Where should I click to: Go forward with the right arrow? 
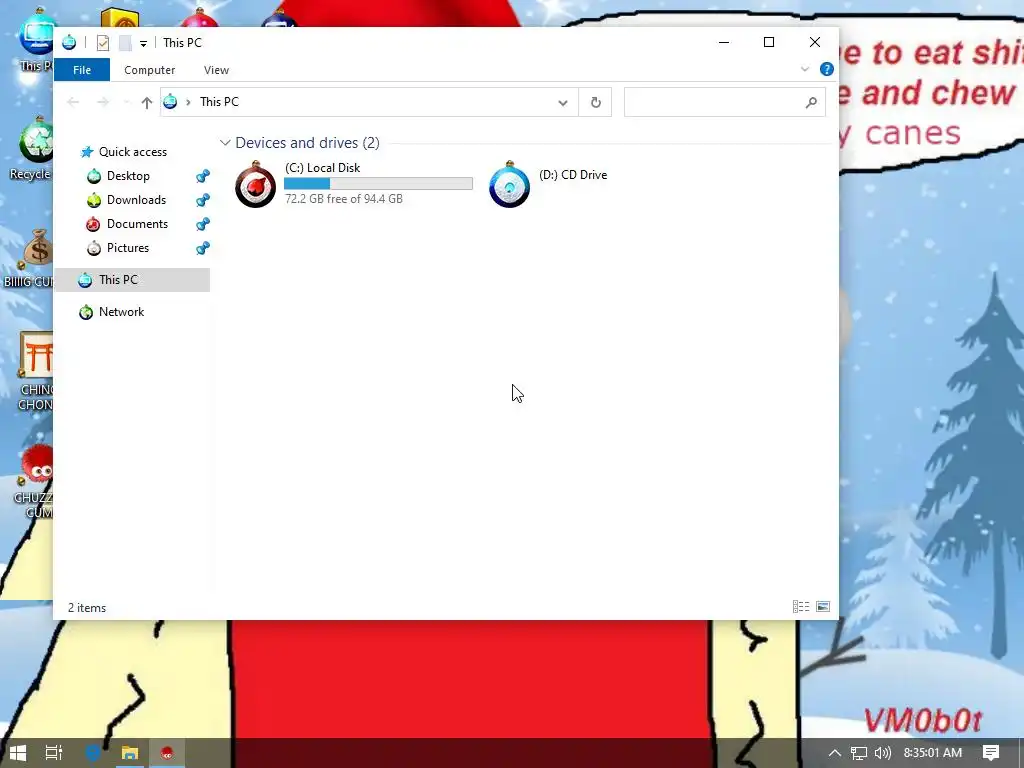(103, 103)
